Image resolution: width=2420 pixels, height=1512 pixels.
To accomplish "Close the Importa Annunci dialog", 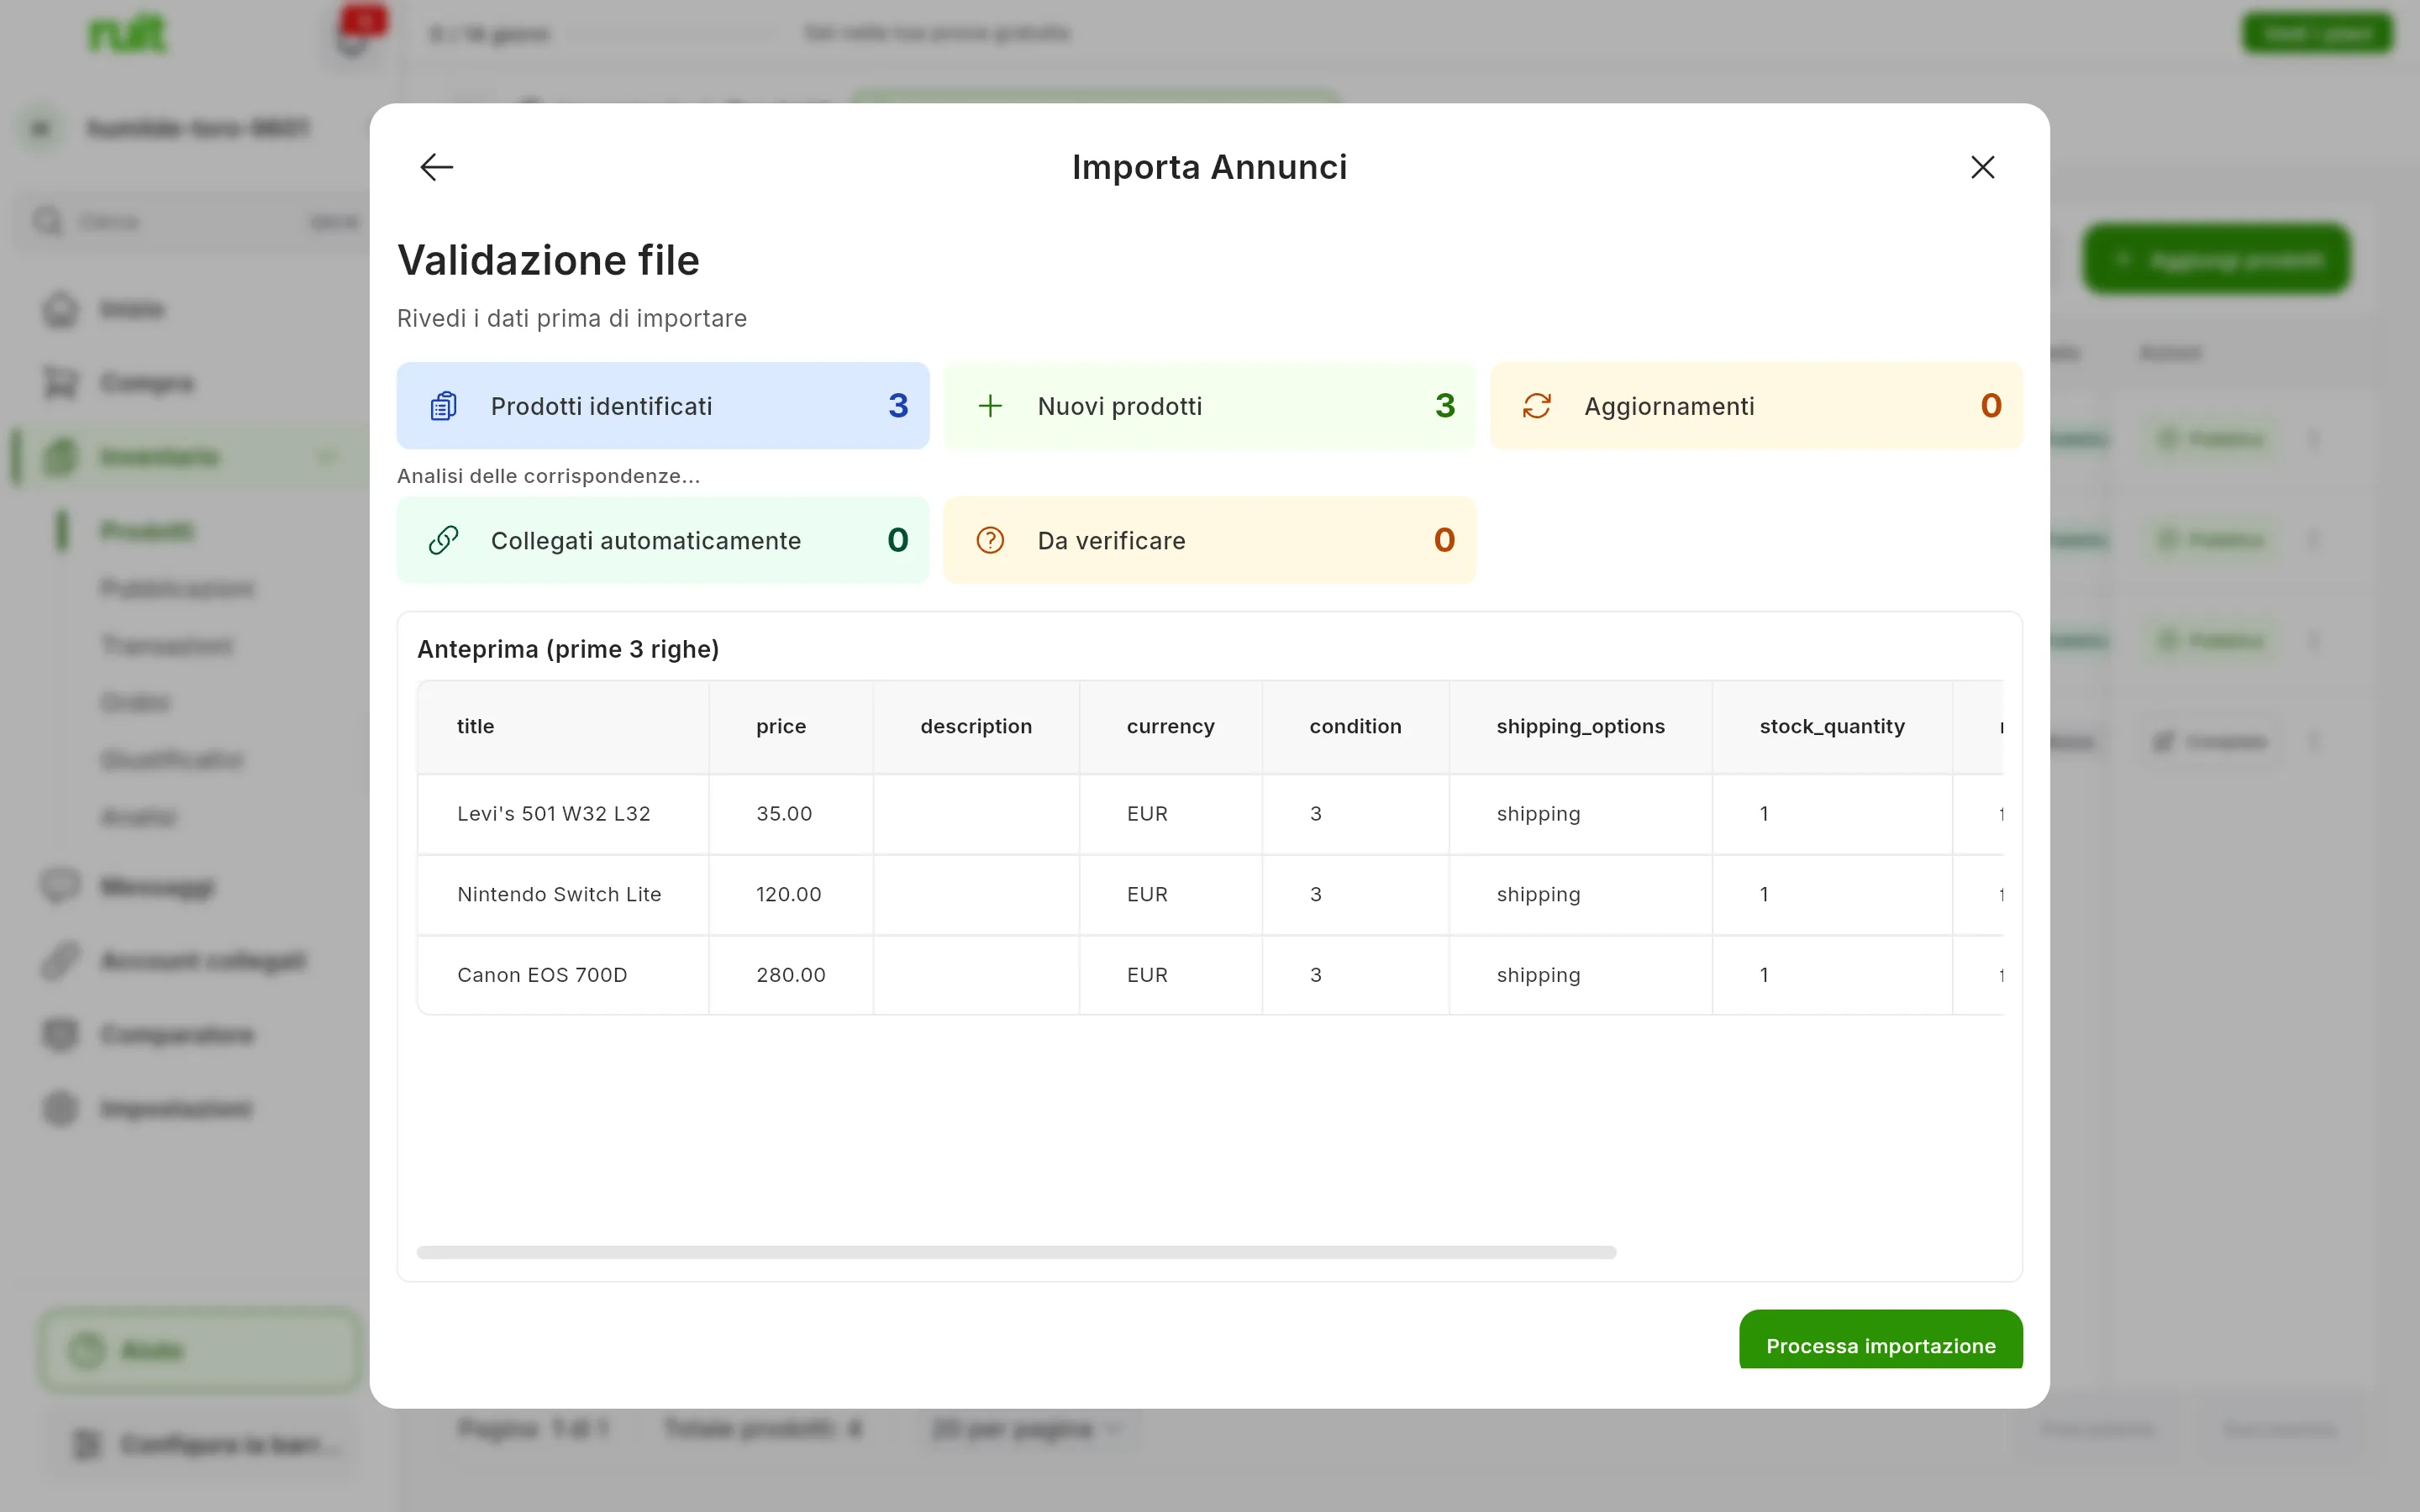I will click(1982, 167).
